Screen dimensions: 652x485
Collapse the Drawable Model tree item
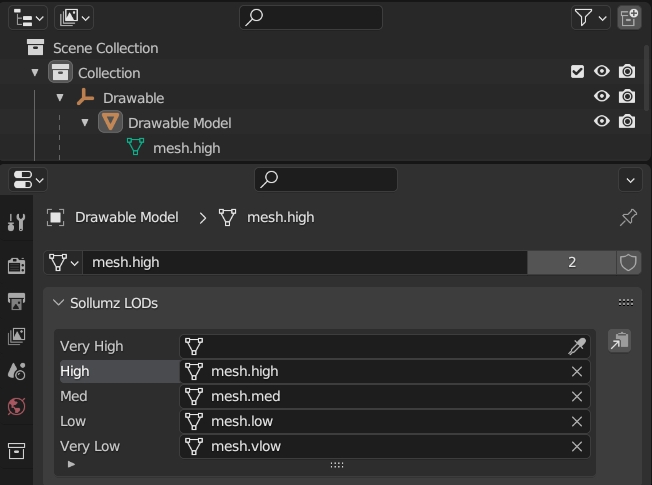(85, 123)
